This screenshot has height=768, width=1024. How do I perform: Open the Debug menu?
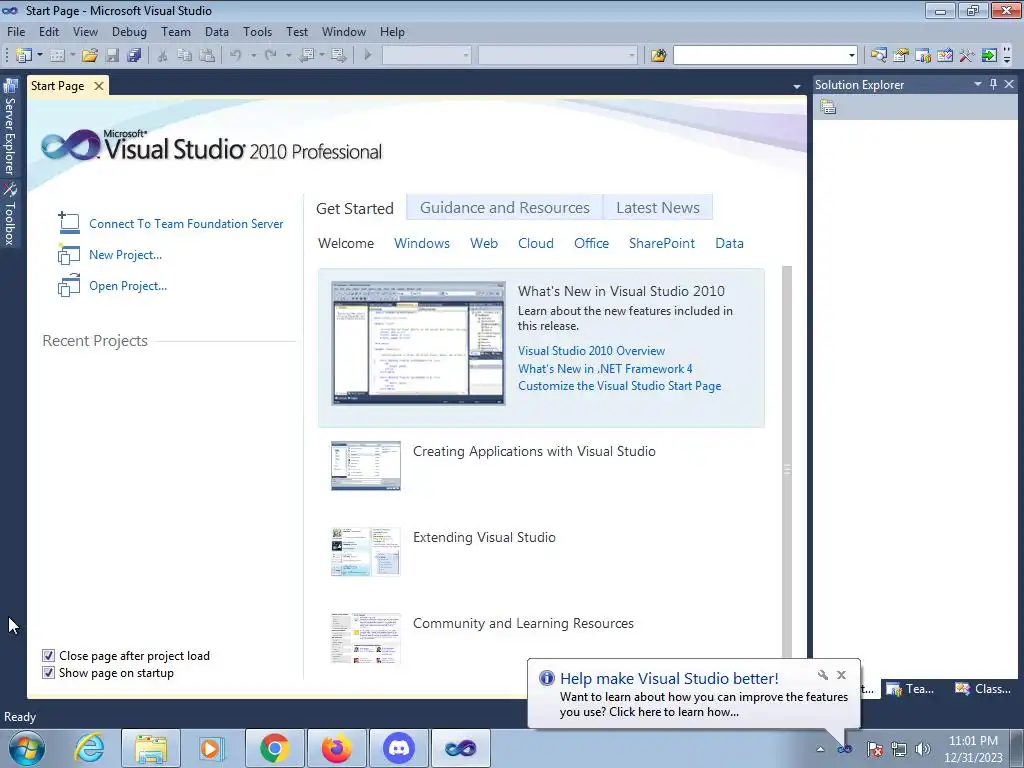pyautogui.click(x=129, y=31)
